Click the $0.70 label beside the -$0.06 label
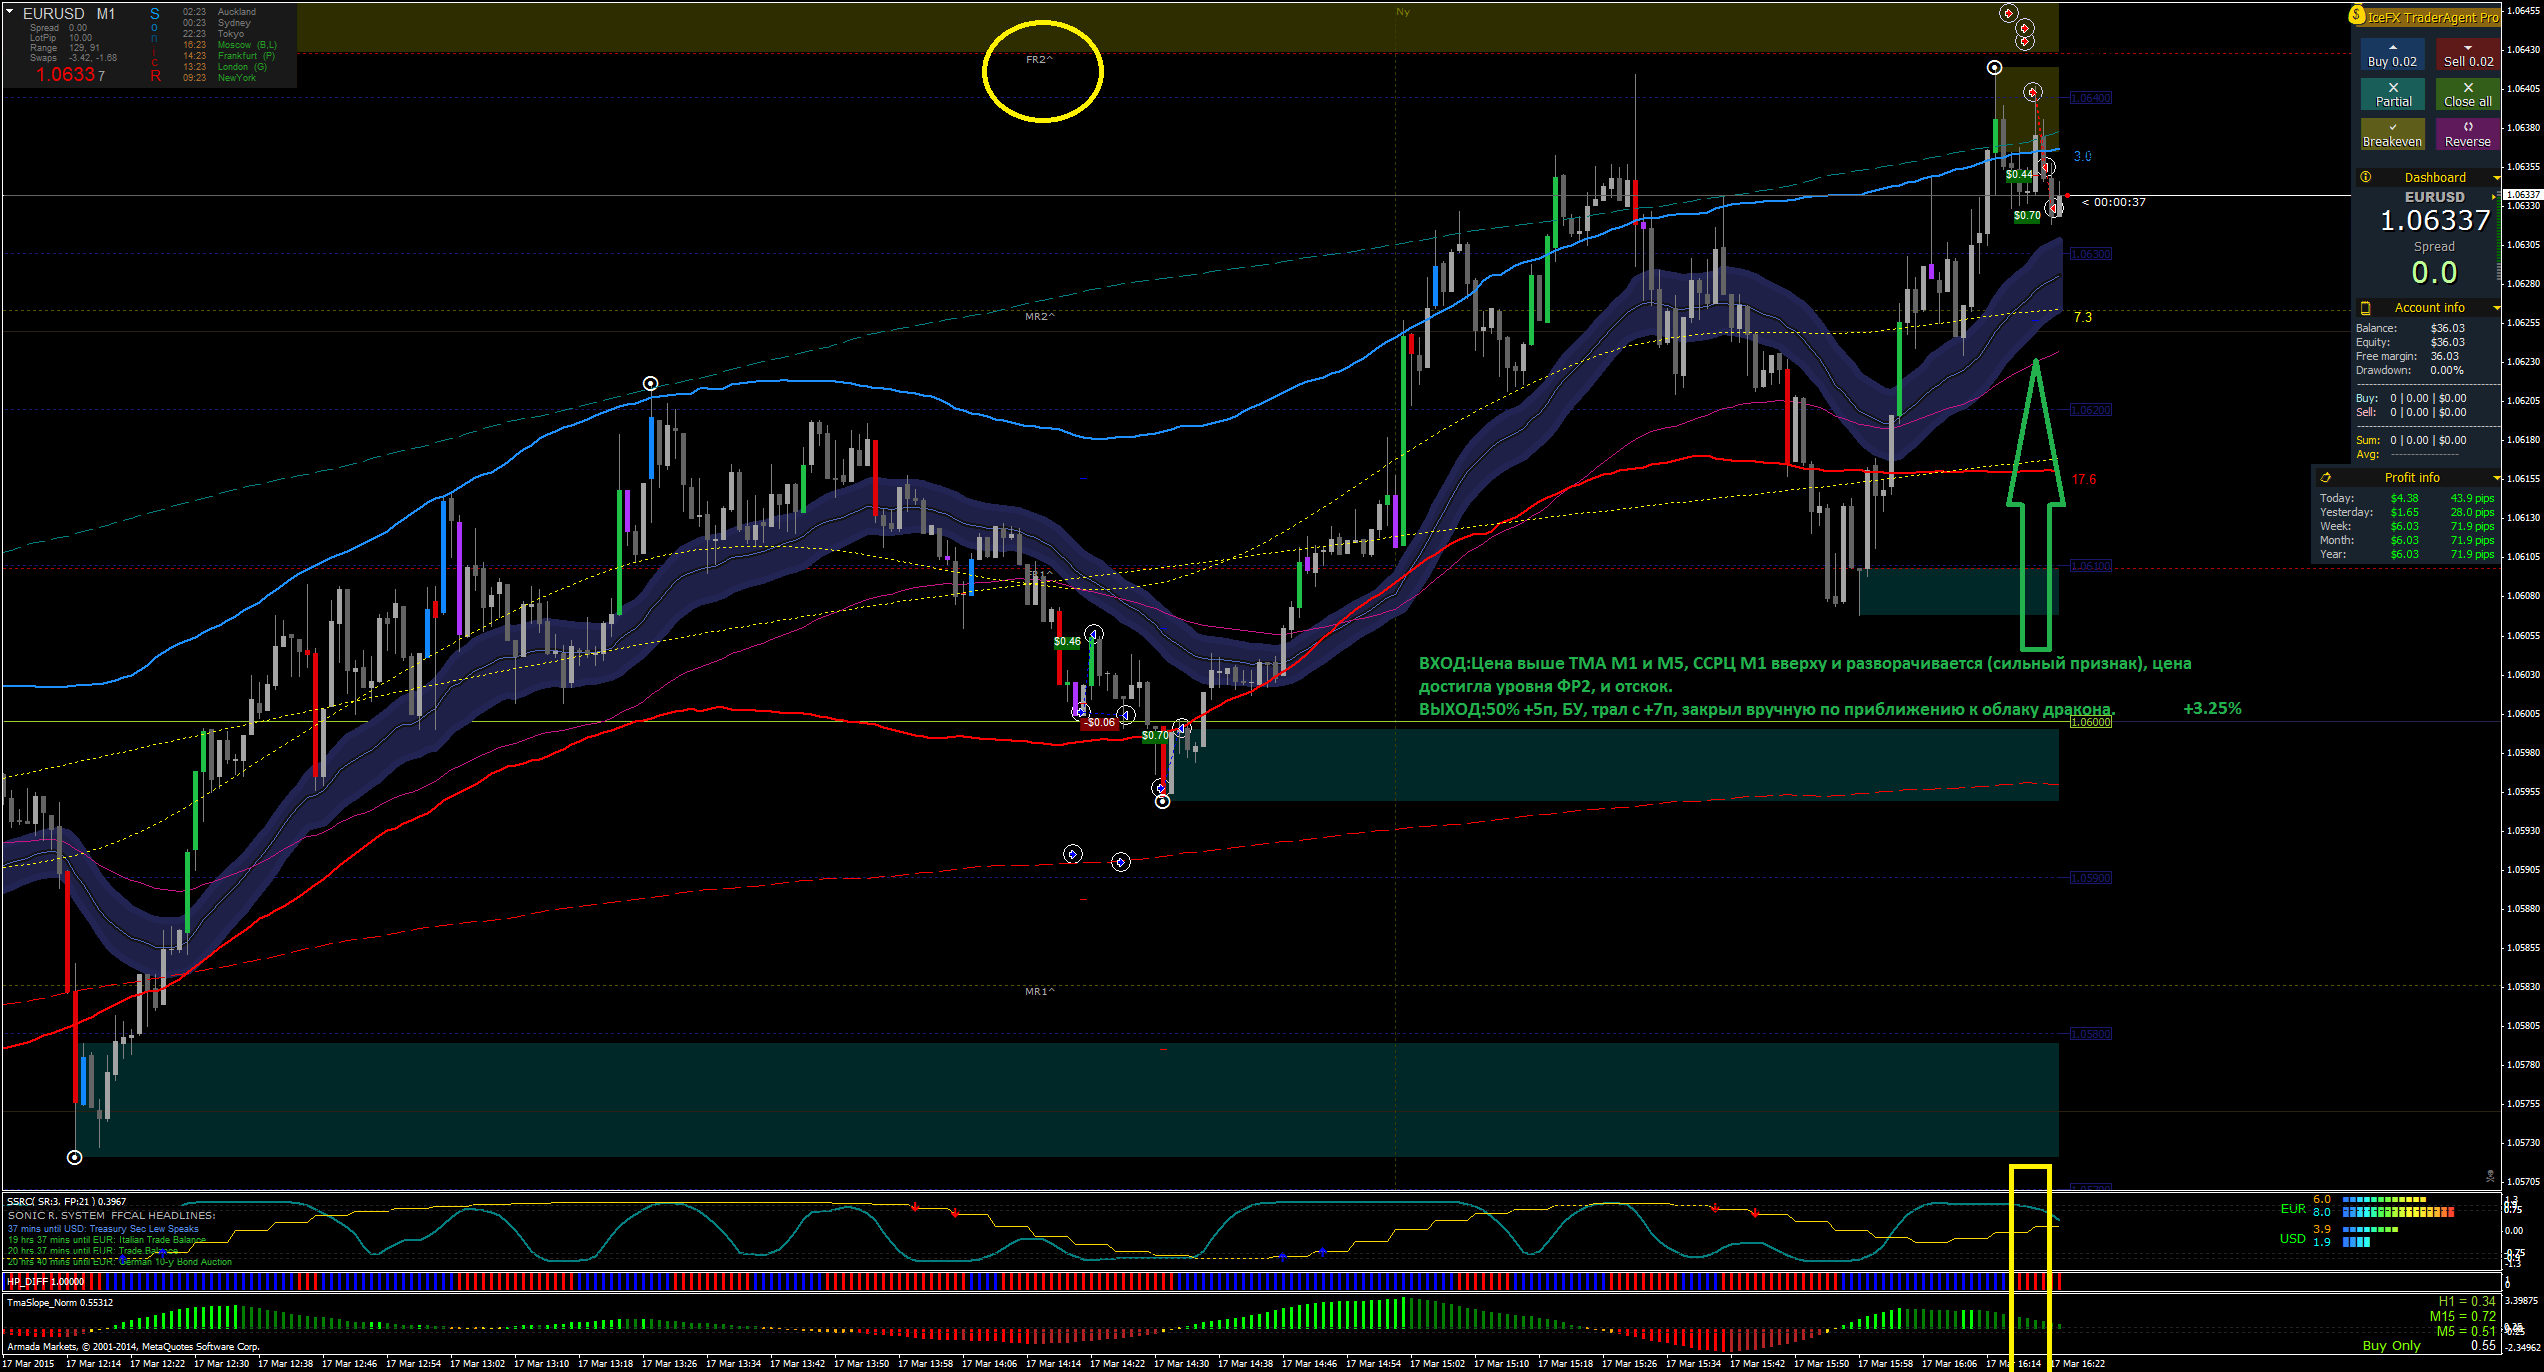2544x1372 pixels. (x=1155, y=735)
